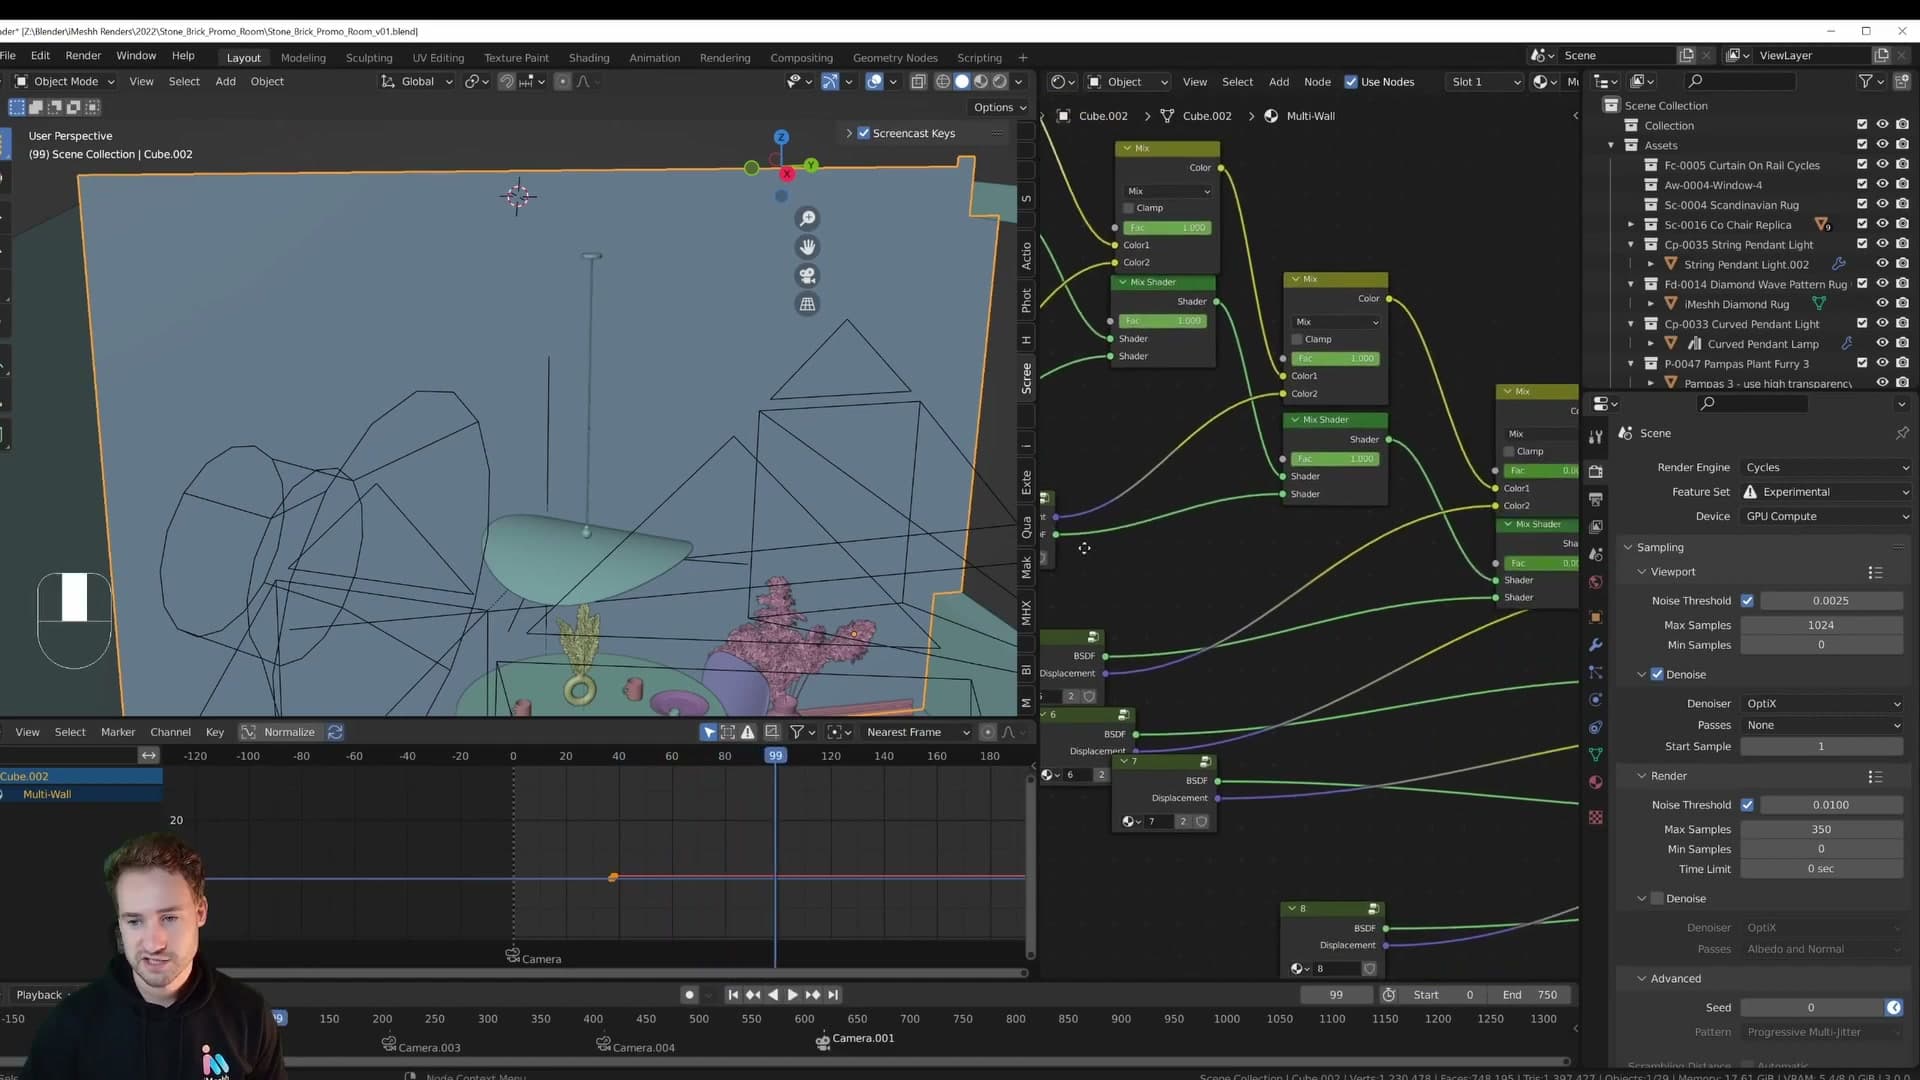Open Texture properties checker icon
The height and width of the screenshot is (1080, 1920).
(x=1596, y=817)
